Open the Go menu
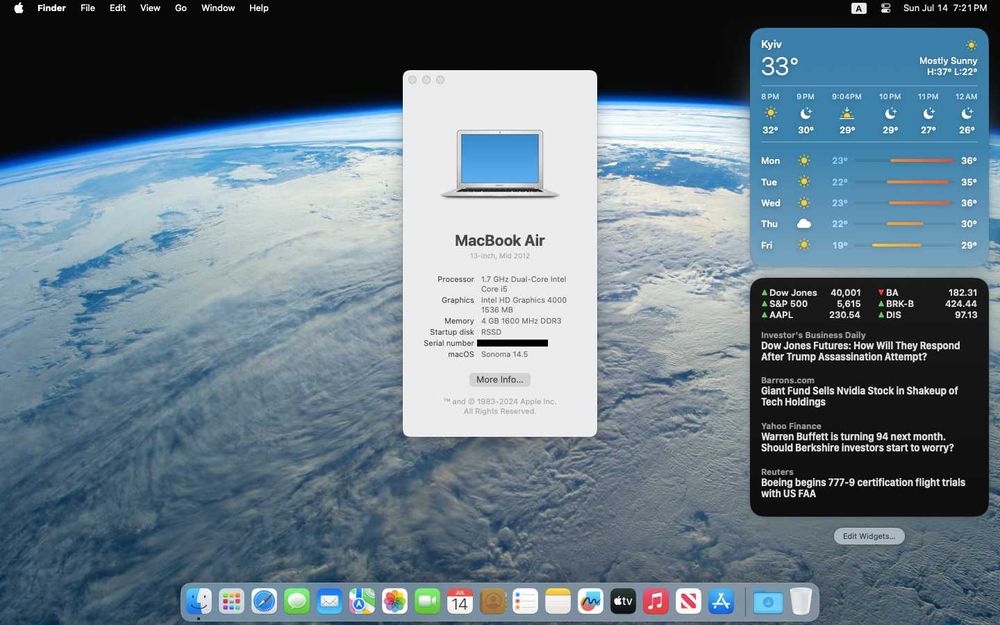 coord(180,8)
